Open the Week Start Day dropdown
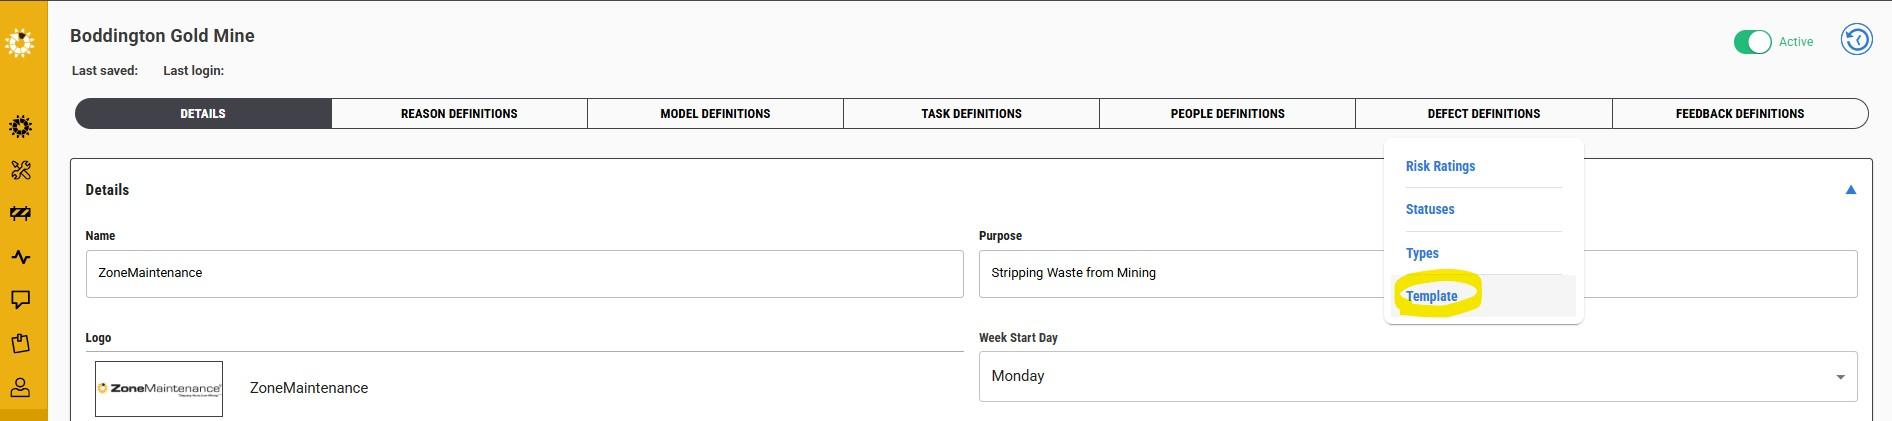 1417,376
